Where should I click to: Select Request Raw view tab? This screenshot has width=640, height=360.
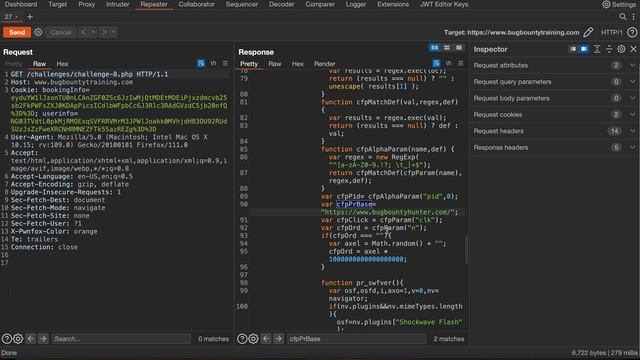point(39,64)
